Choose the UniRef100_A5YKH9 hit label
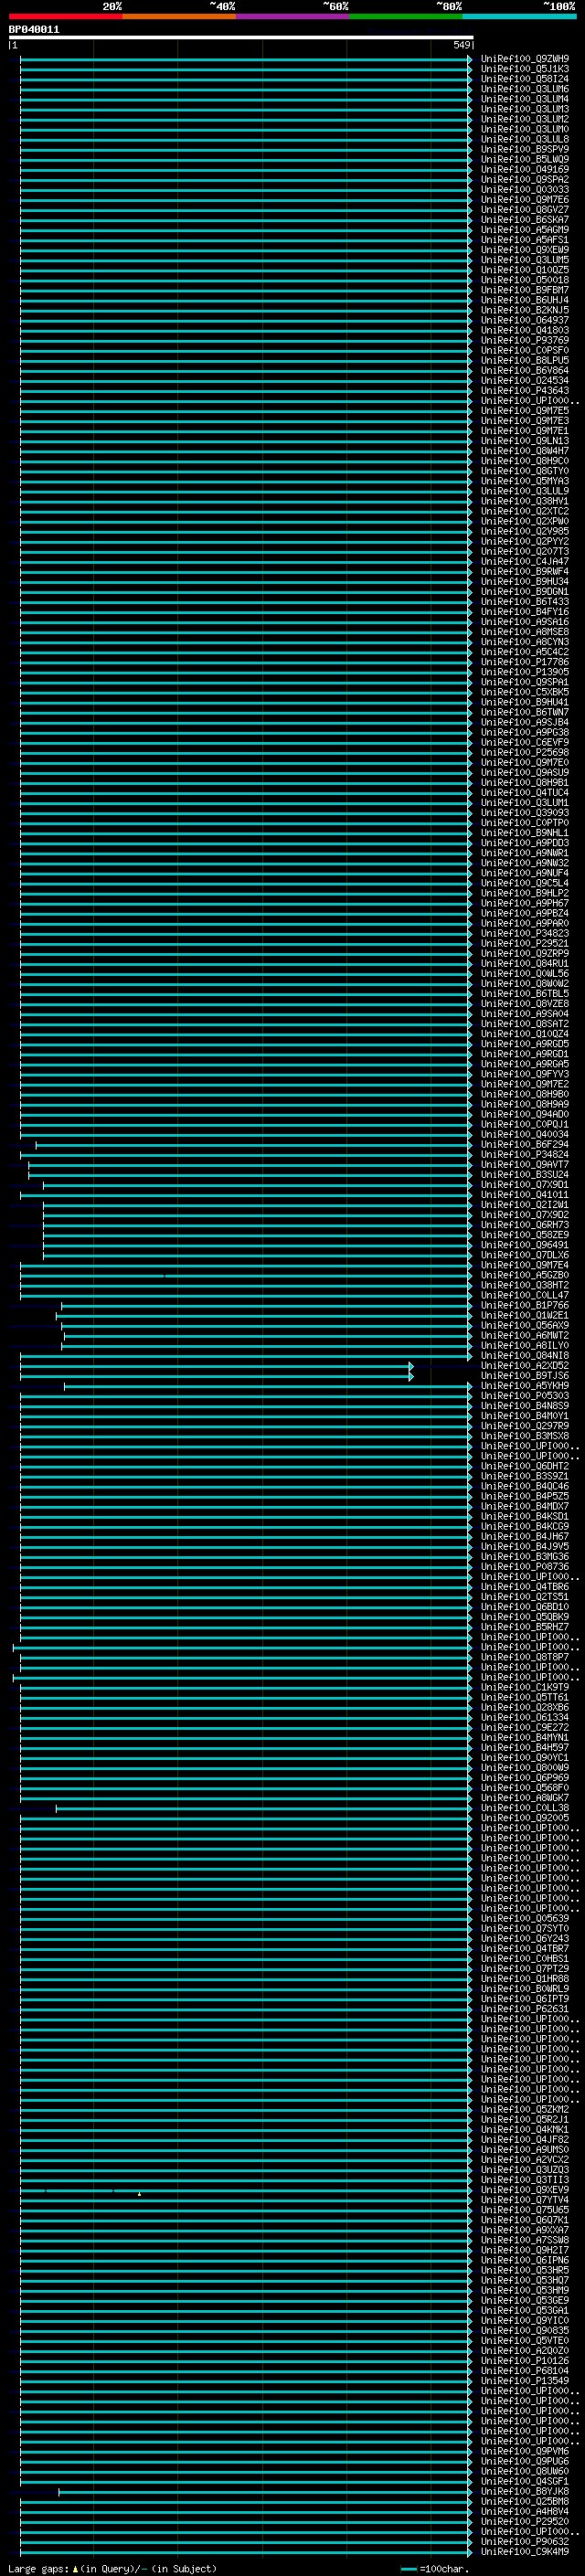This screenshot has width=585, height=2576. coord(525,1385)
